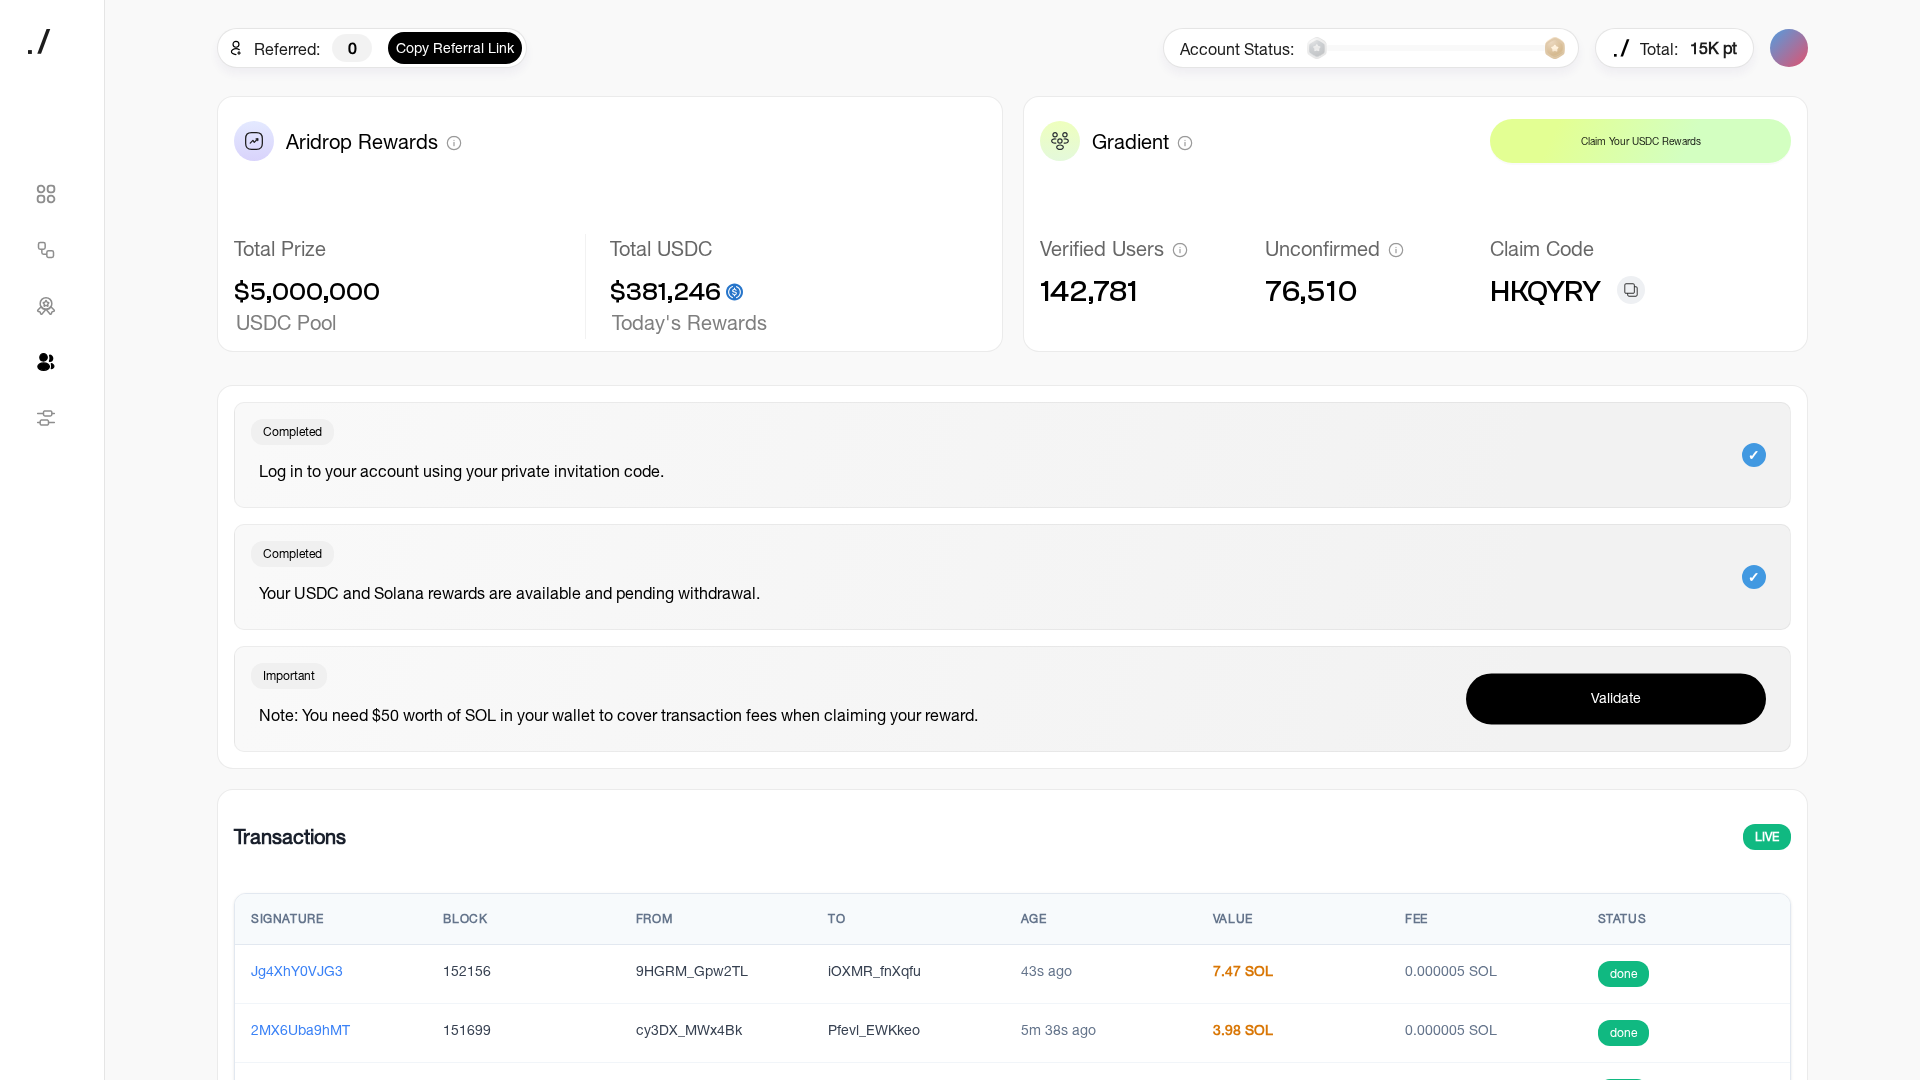1920x1080 pixels.
Task: Click the 7.47 SOL value
Action: click(x=1243, y=971)
